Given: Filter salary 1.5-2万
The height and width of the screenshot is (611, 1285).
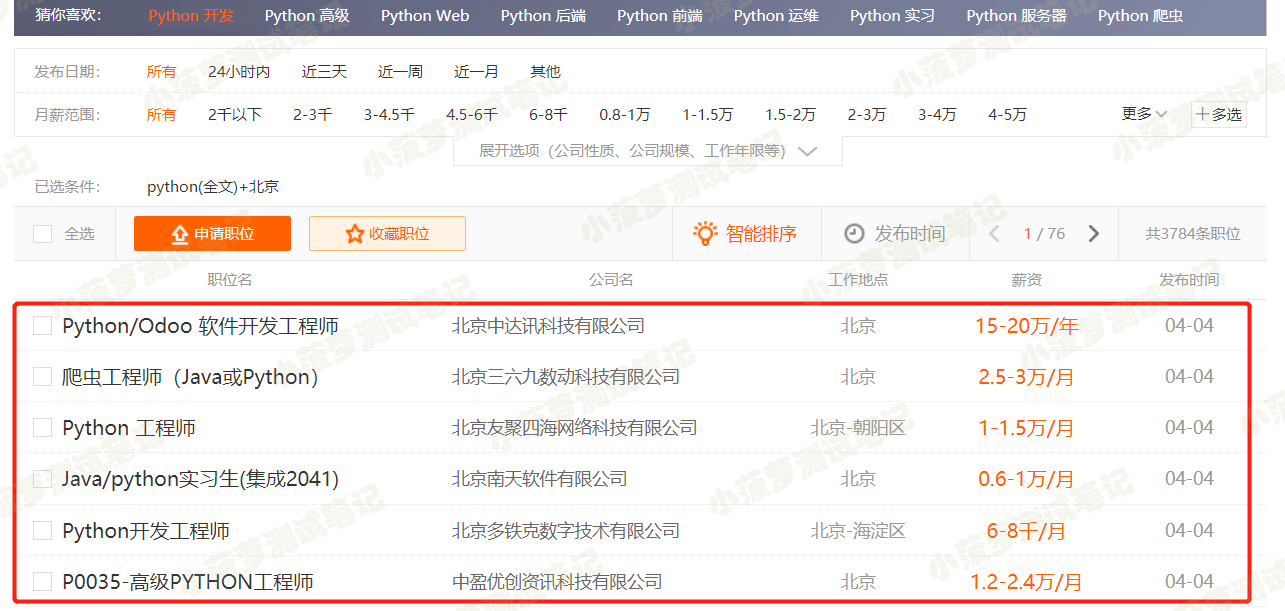Looking at the screenshot, I should pos(790,115).
